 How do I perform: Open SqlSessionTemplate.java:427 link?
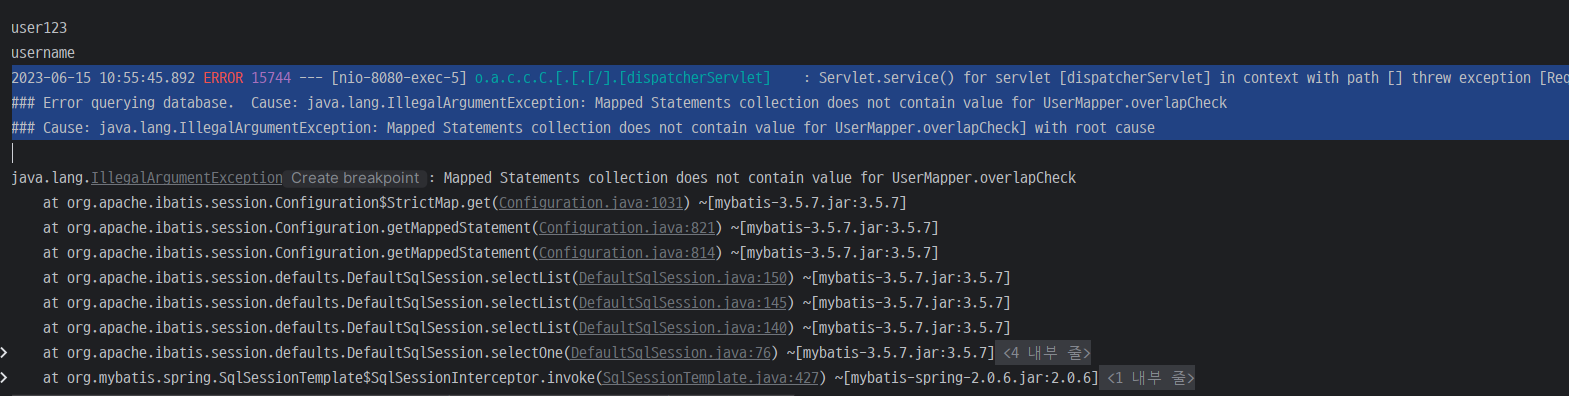711,378
